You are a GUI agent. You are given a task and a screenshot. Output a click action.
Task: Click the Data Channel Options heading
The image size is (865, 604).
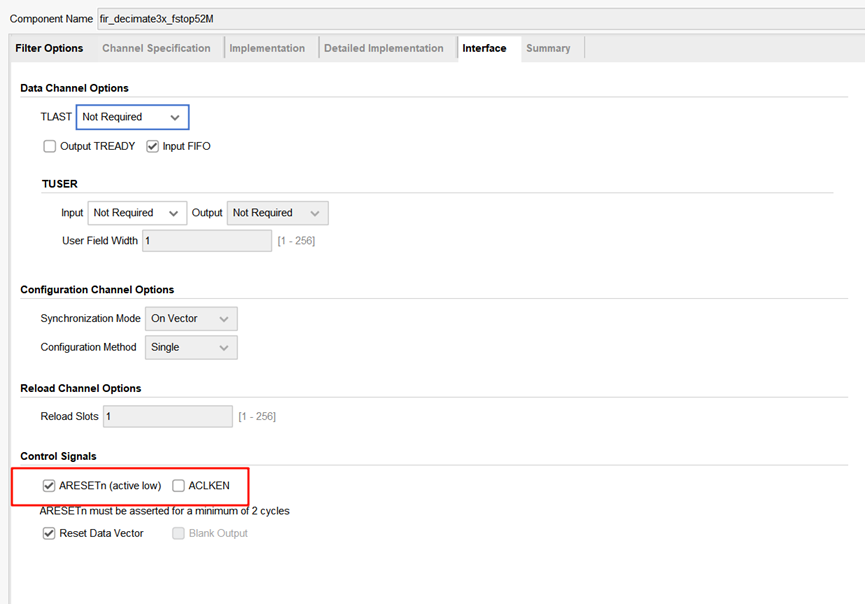coord(74,88)
